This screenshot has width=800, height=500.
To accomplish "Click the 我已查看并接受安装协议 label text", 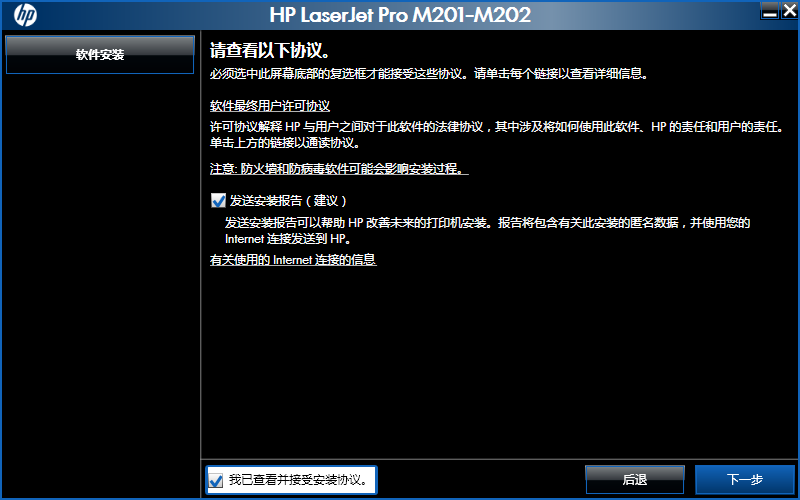I will tap(299, 480).
